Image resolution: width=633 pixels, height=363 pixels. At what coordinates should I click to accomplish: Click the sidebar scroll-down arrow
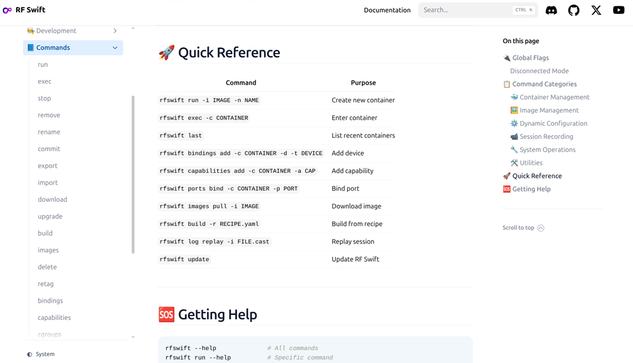133,337
